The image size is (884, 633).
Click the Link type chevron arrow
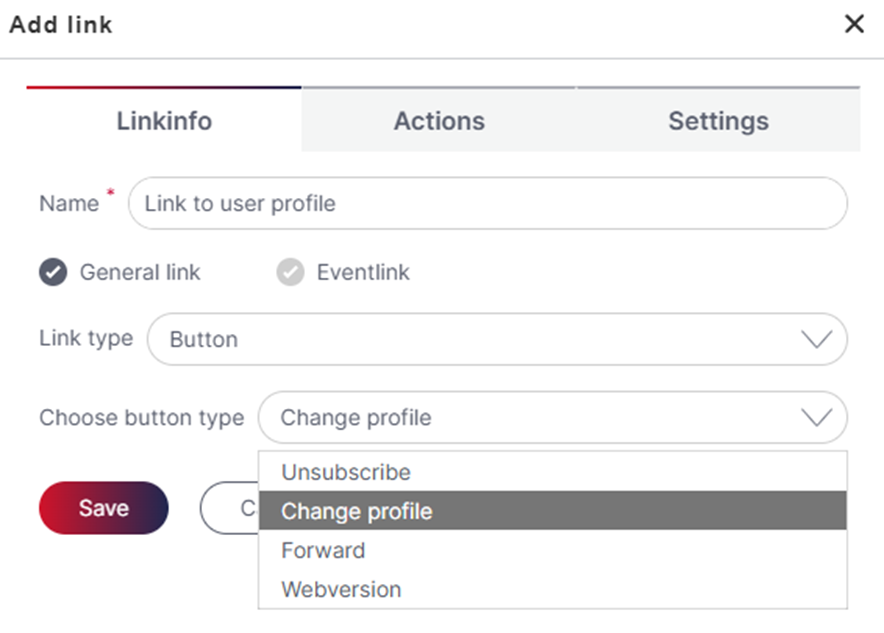[x=817, y=340]
